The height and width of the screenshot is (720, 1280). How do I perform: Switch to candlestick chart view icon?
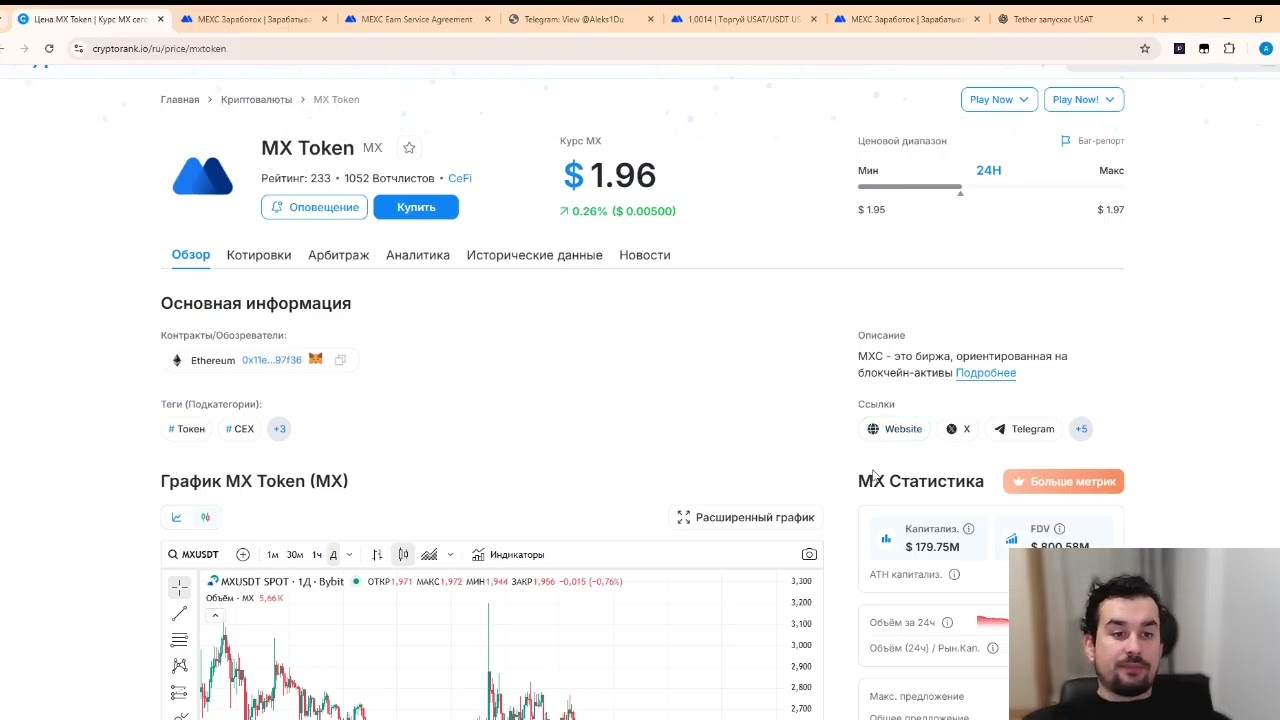[205, 517]
